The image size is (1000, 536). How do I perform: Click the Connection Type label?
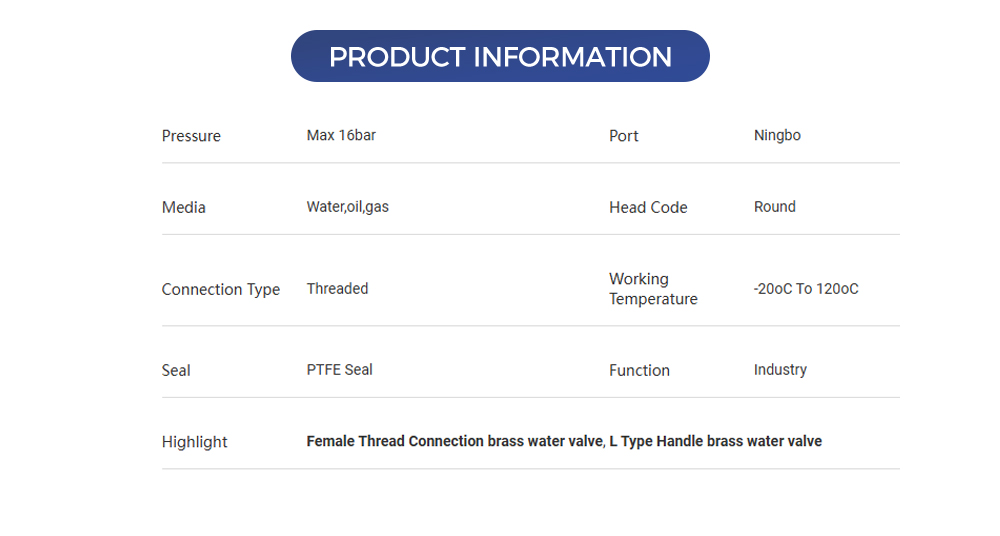point(221,290)
